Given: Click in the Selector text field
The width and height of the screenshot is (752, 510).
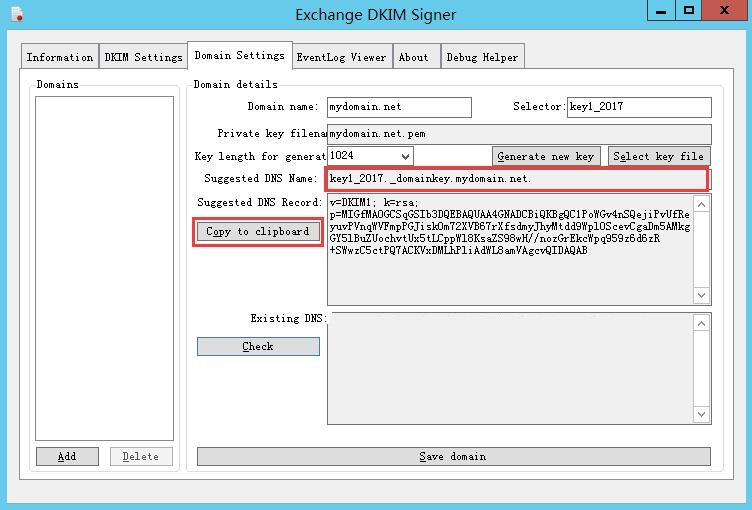Looking at the screenshot, I should [x=638, y=107].
